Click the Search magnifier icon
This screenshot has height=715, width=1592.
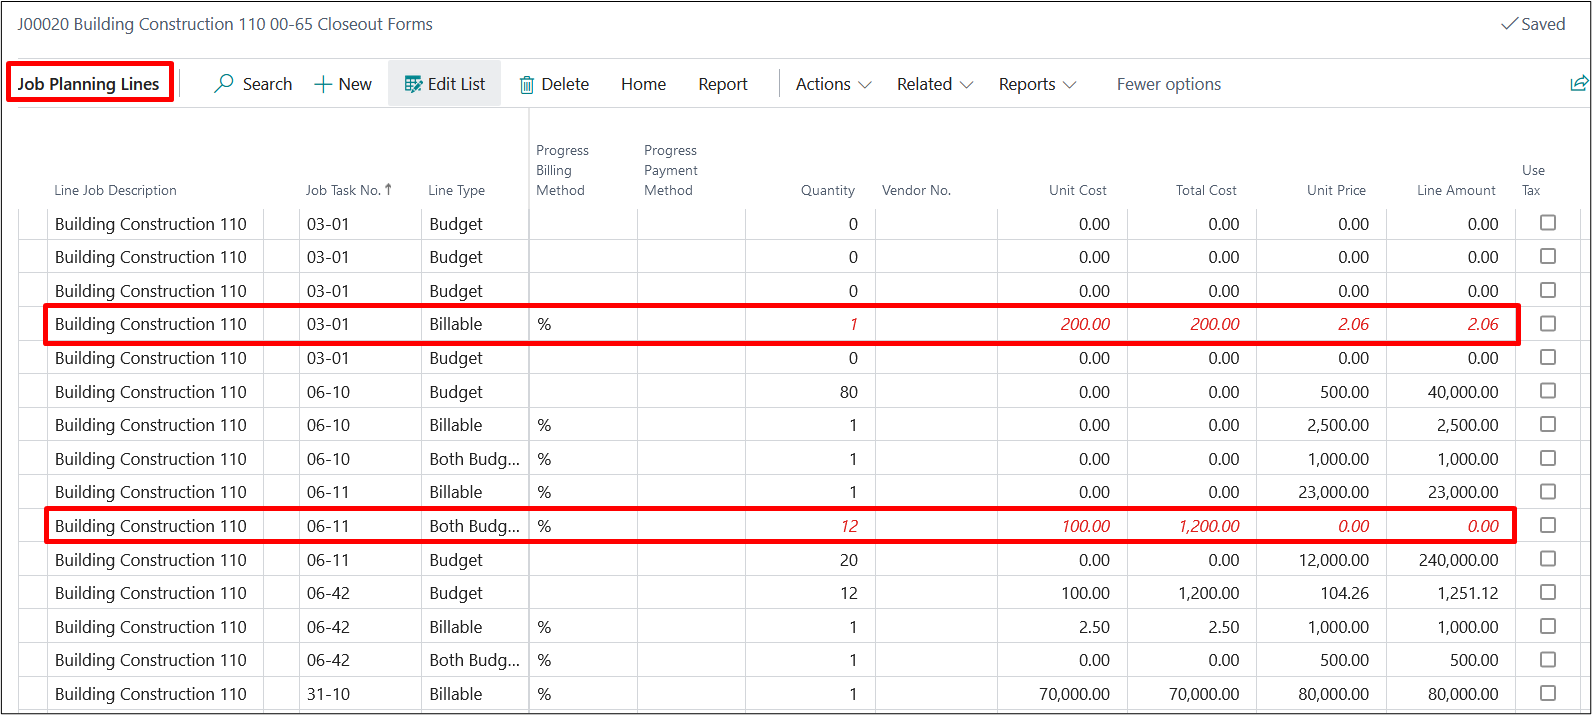(x=224, y=84)
